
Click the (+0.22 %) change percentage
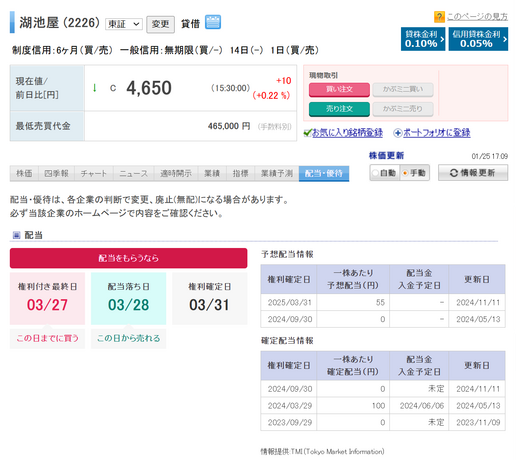pyautogui.click(x=271, y=96)
